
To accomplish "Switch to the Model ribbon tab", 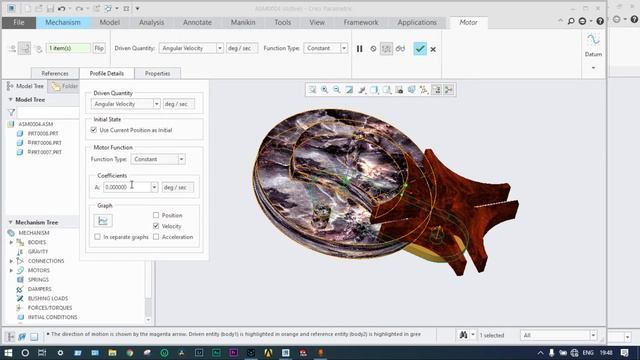I will click(x=109, y=22).
